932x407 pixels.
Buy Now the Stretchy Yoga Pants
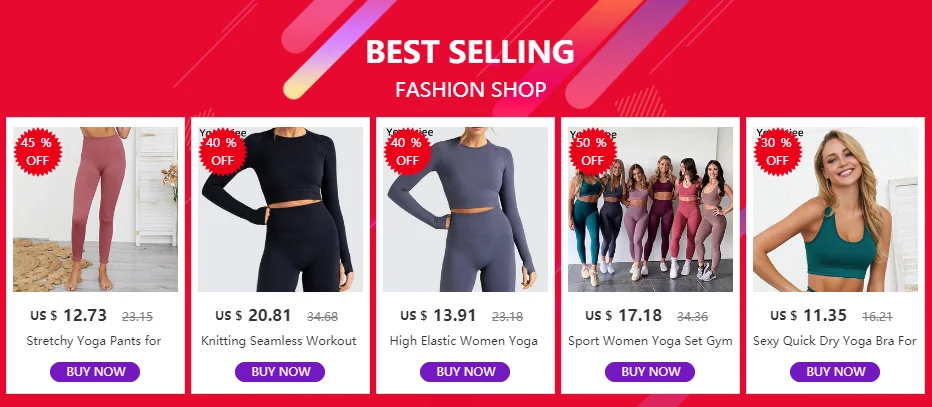(x=95, y=372)
